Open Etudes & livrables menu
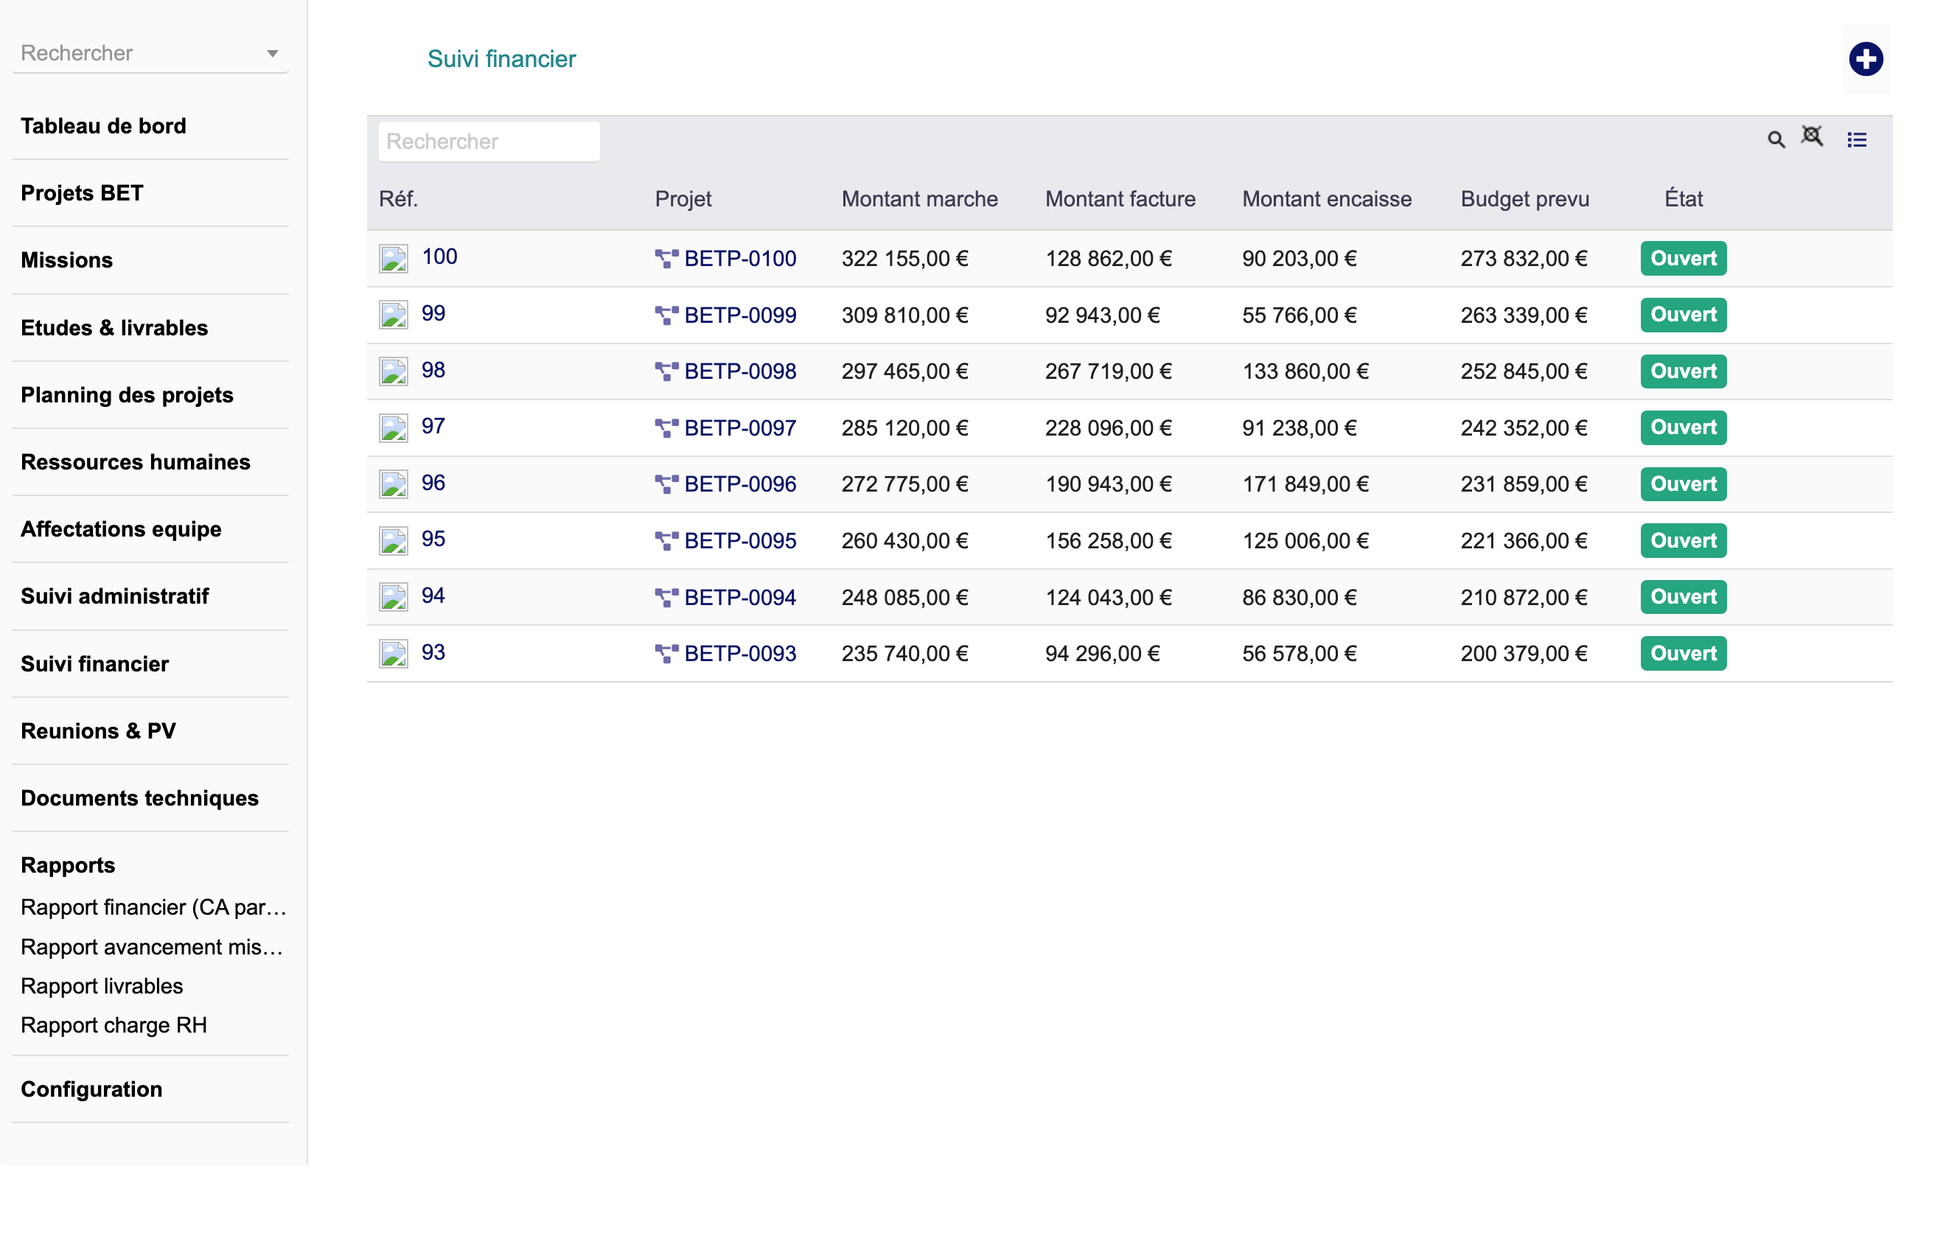Viewport: 1946px width, 1250px height. [114, 328]
